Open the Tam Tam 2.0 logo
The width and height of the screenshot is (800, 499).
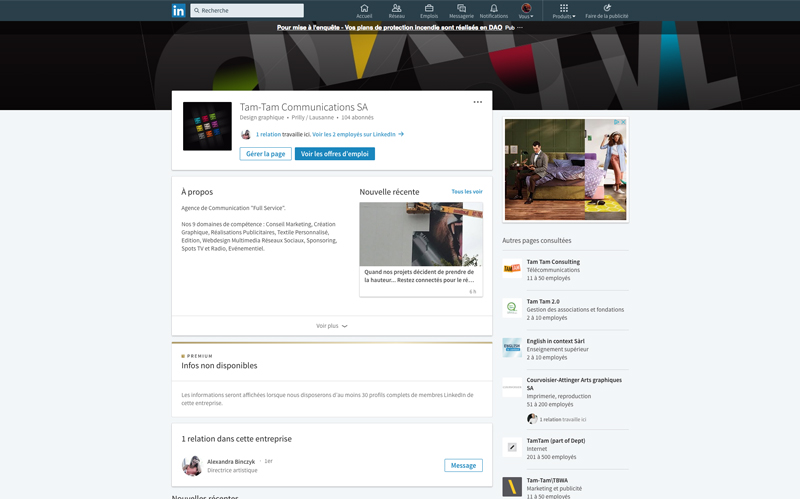click(512, 308)
